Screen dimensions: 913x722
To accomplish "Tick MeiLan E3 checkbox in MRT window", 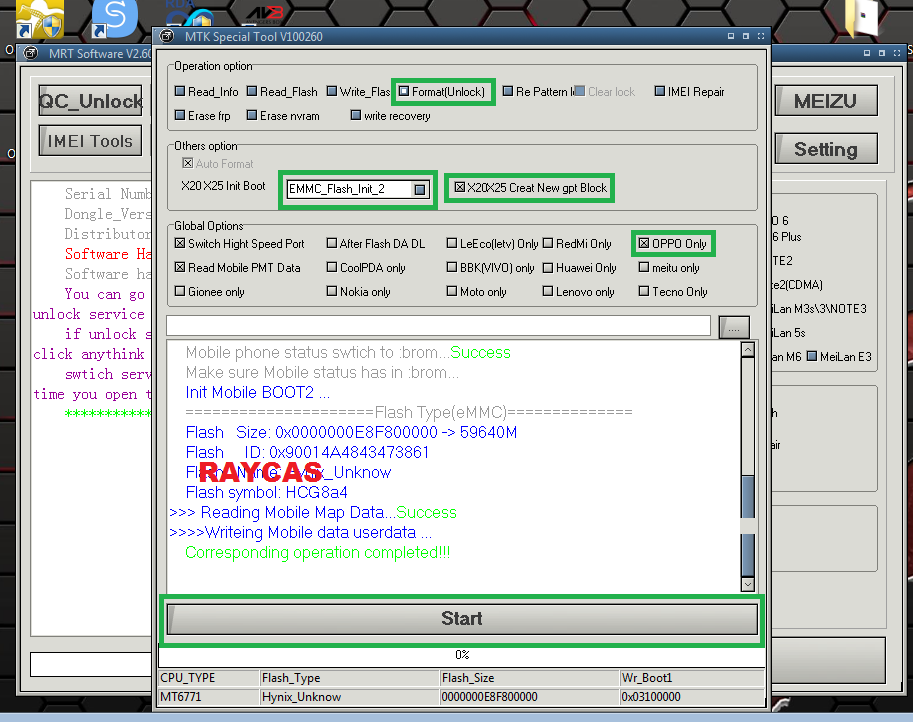I will (x=812, y=356).
